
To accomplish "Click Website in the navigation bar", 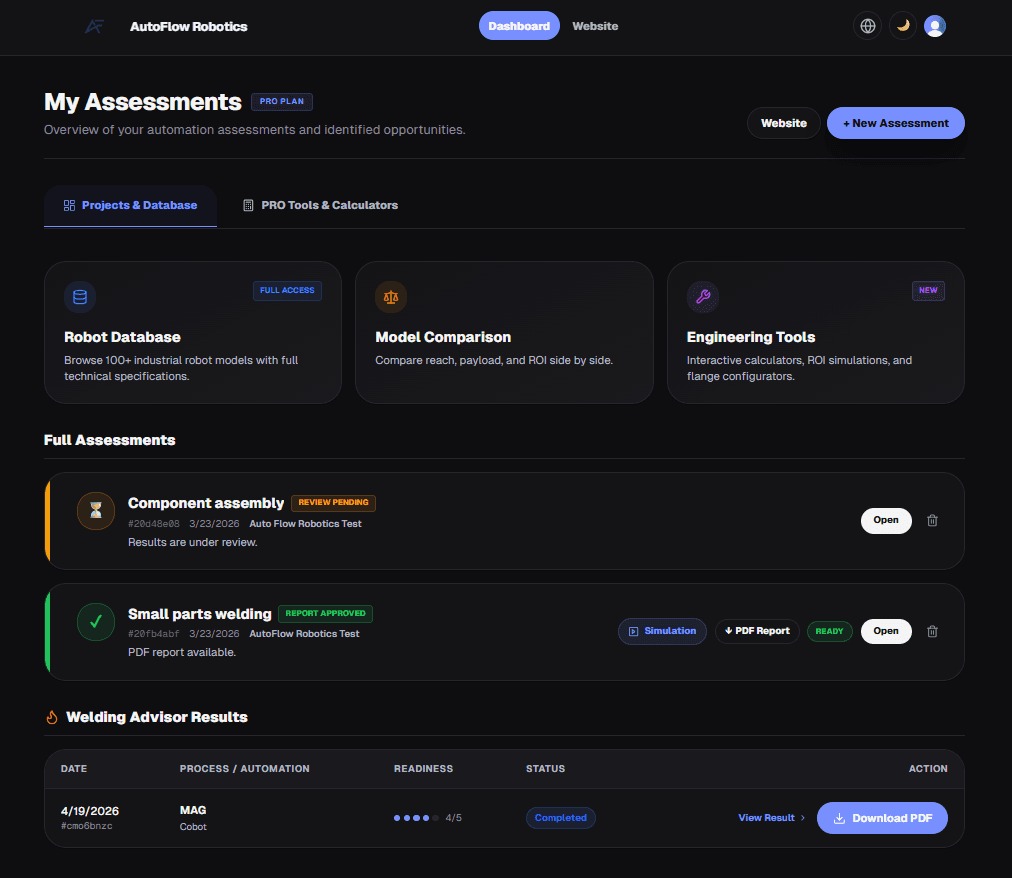I will [x=595, y=26].
